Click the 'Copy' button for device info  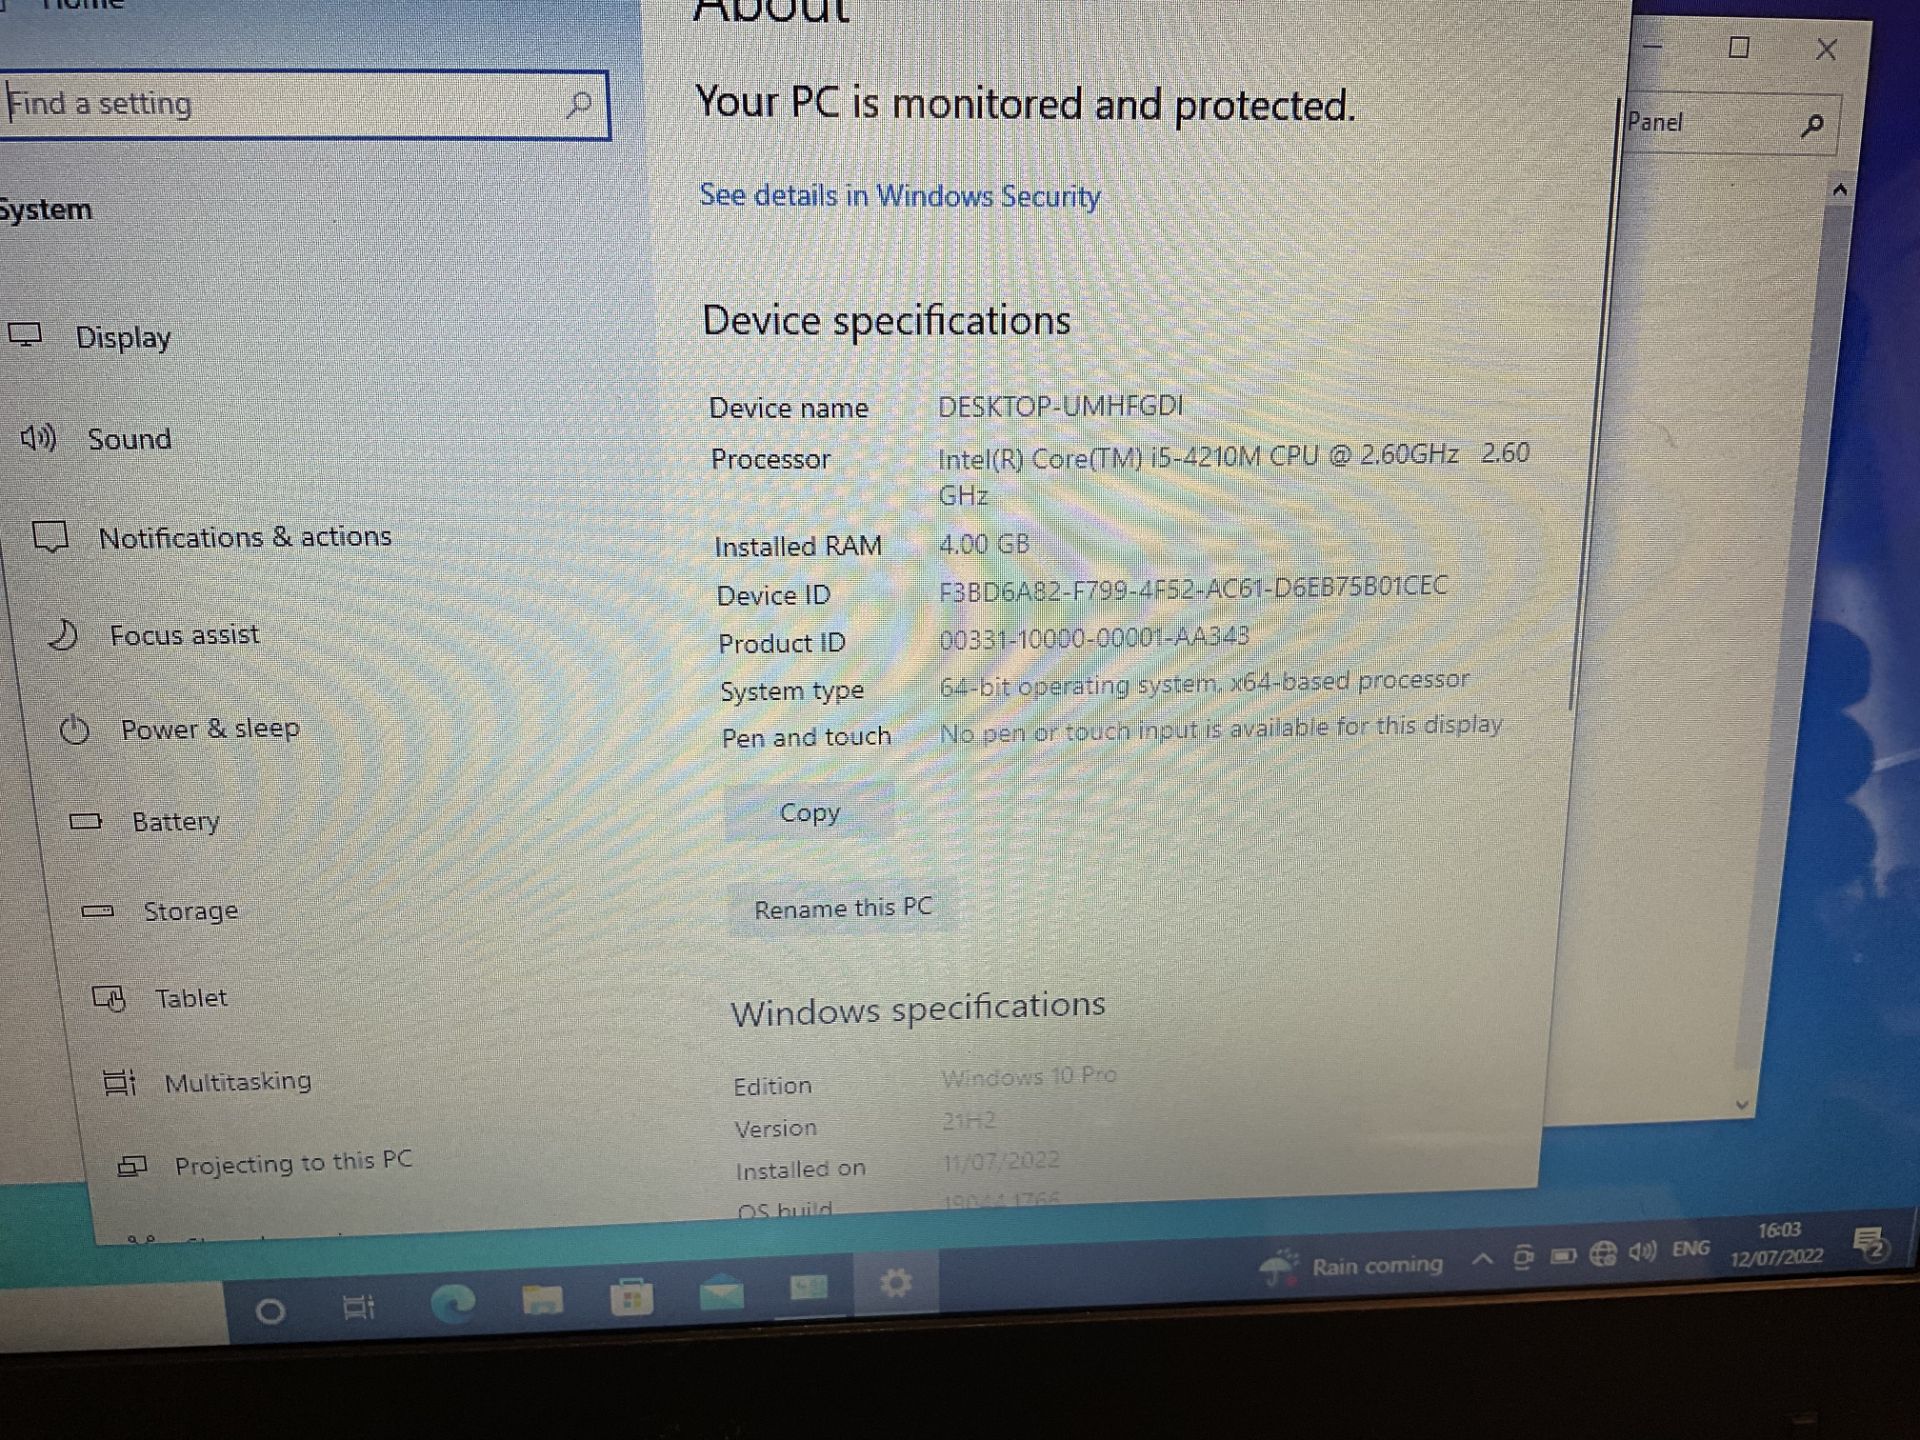(809, 812)
